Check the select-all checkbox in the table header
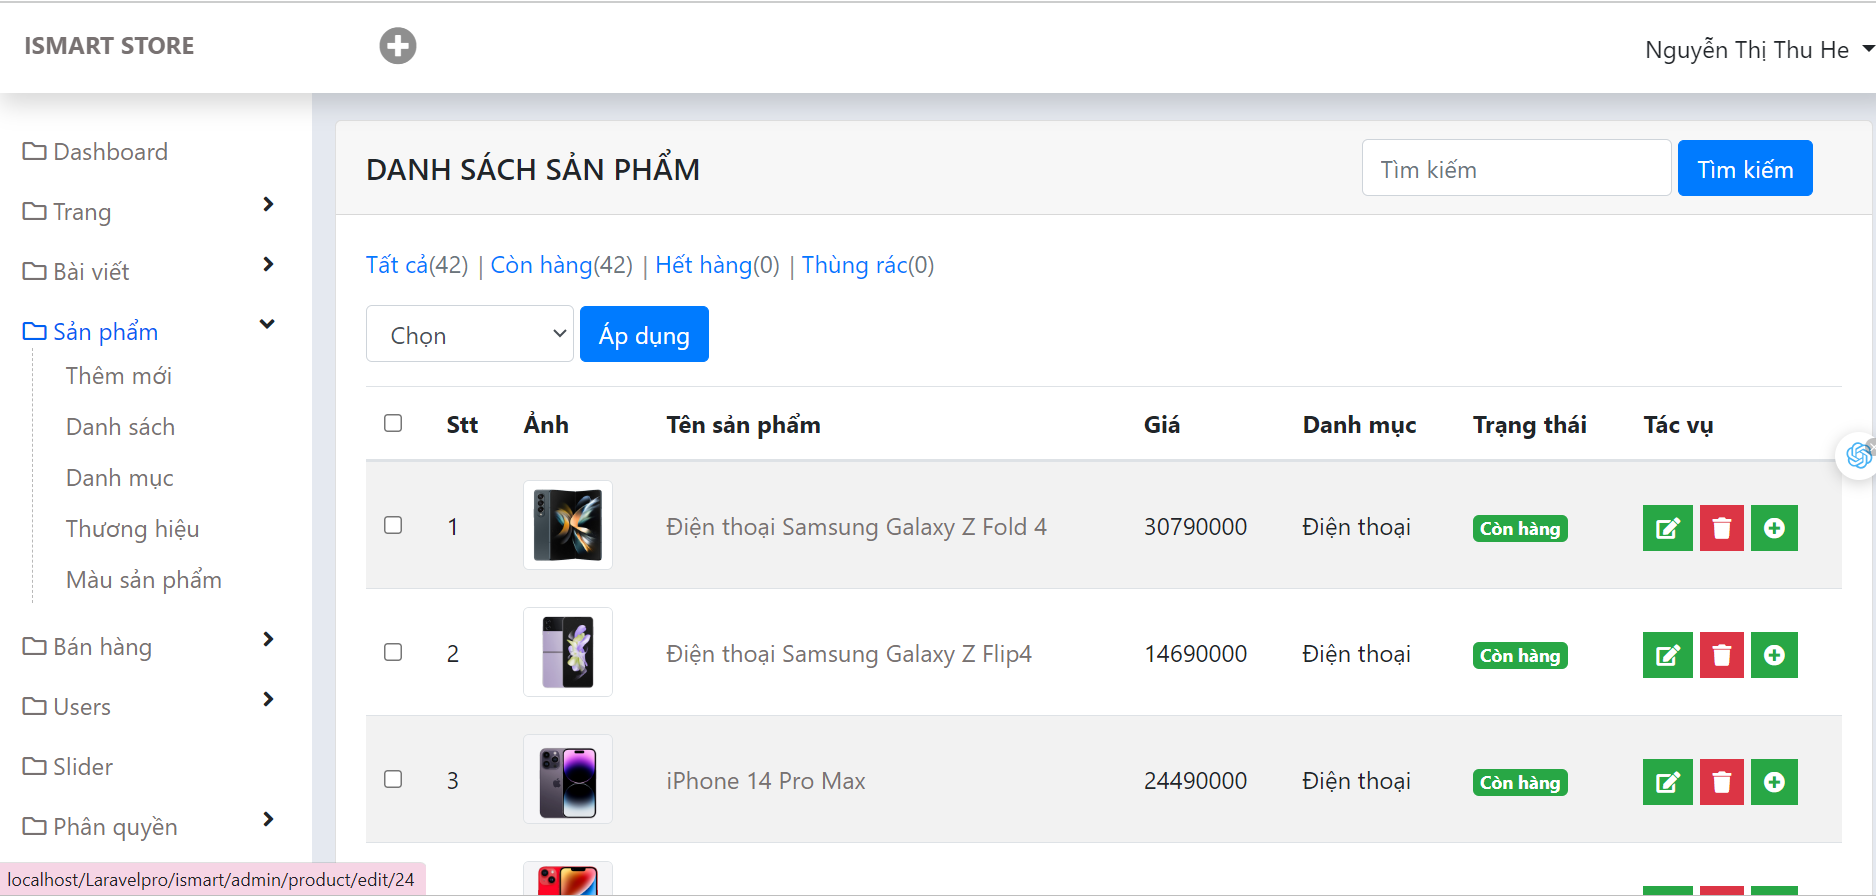Image resolution: width=1876 pixels, height=896 pixels. click(x=393, y=423)
